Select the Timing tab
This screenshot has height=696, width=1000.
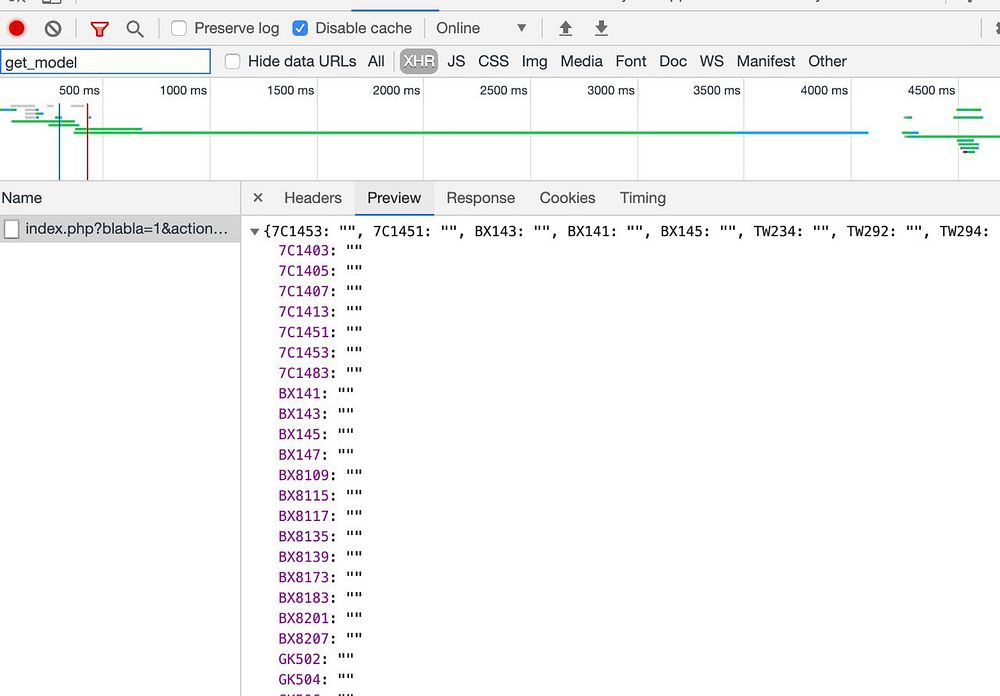tap(642, 198)
